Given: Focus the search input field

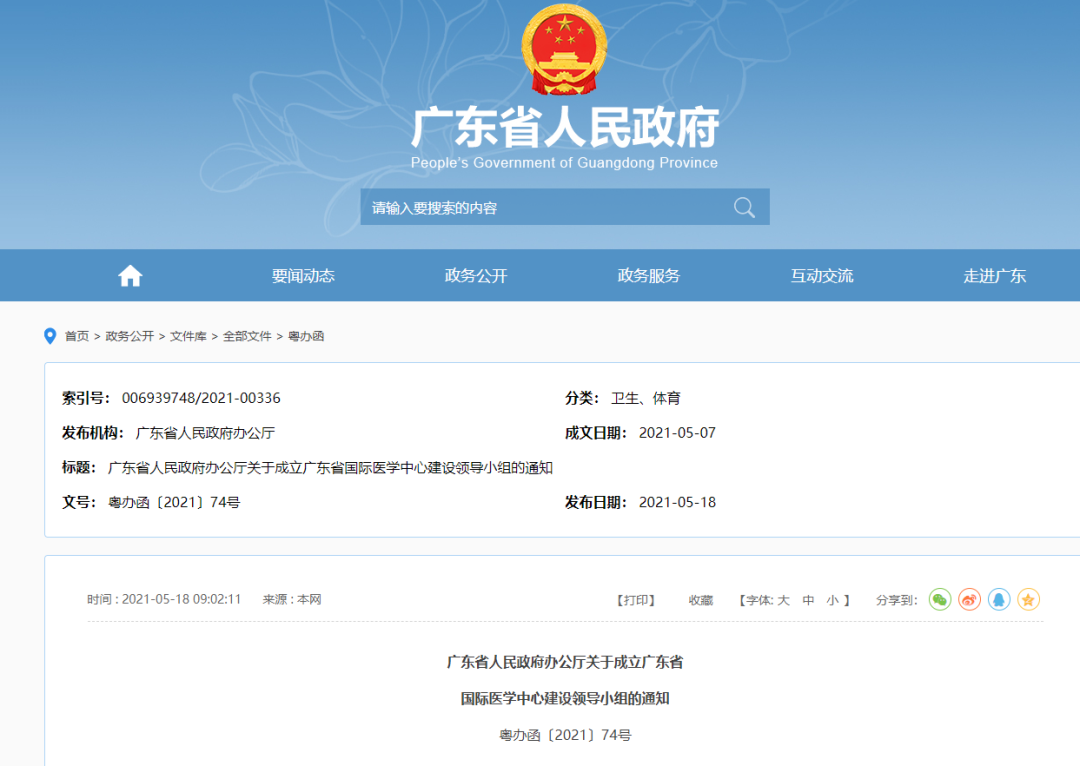Looking at the screenshot, I should point(540,207).
